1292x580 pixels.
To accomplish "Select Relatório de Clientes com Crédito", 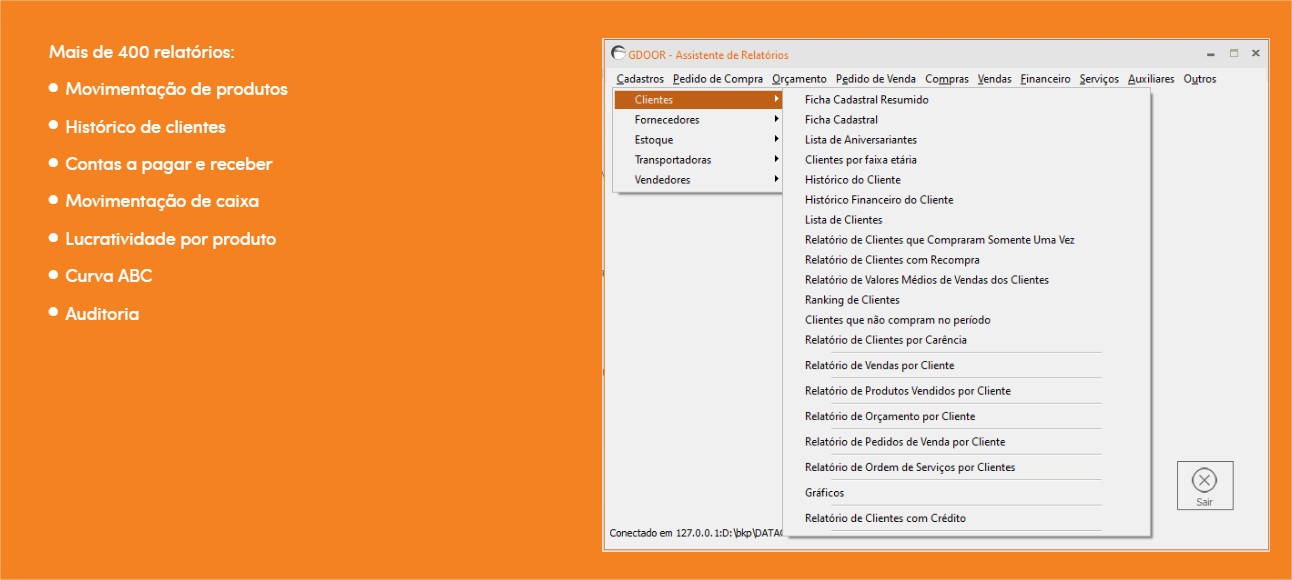I will 885,518.
